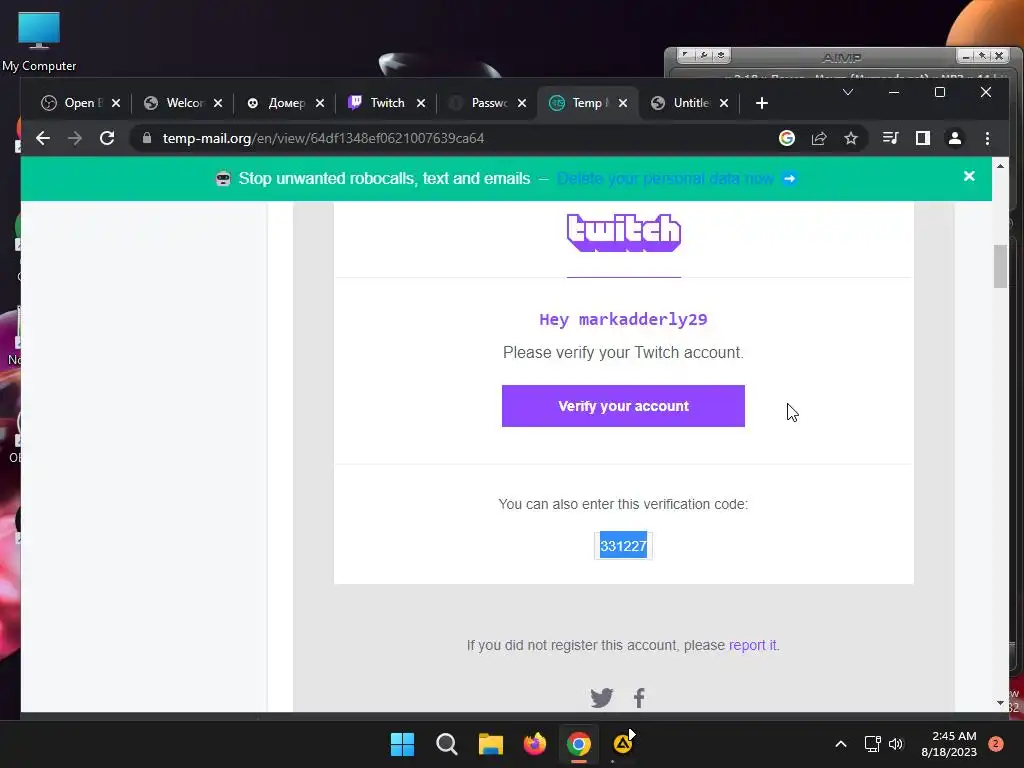Switch to the Password tab

coord(480,103)
